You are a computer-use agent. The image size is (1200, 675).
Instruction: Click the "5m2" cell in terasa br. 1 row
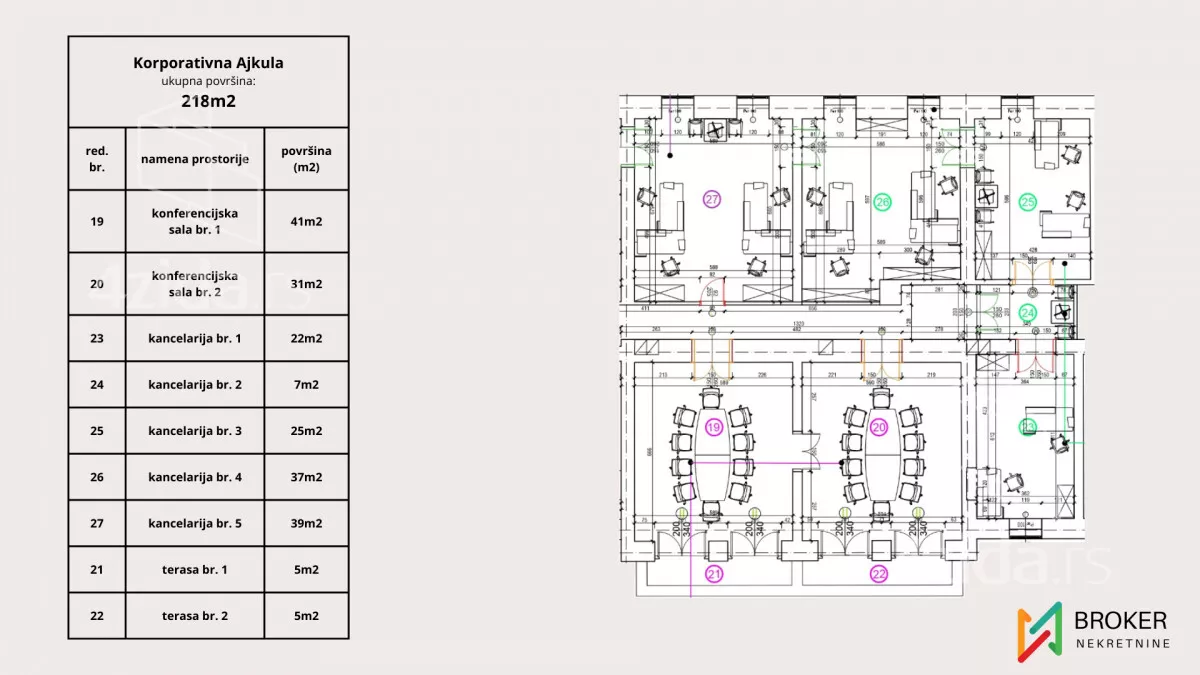pyautogui.click(x=307, y=569)
